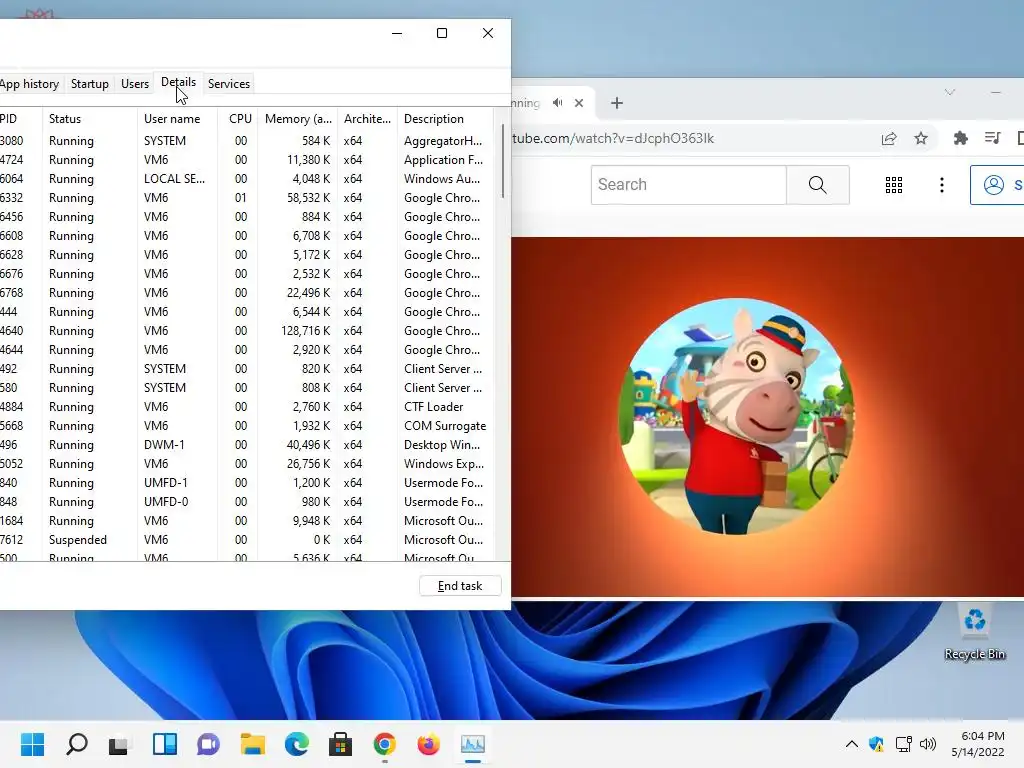Open the clock and date in the tray
The width and height of the screenshot is (1024, 768).
pyautogui.click(x=978, y=744)
